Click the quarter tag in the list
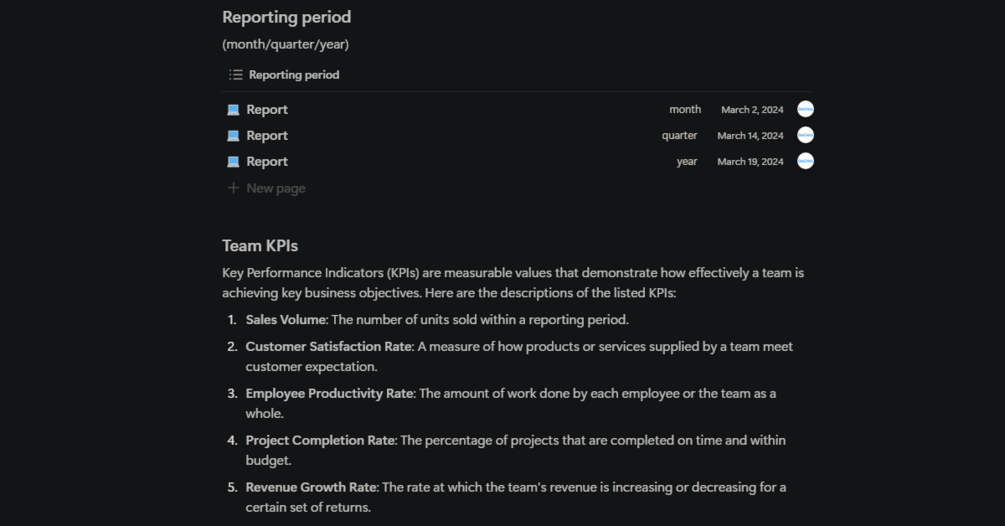1005x526 pixels. [679, 136]
